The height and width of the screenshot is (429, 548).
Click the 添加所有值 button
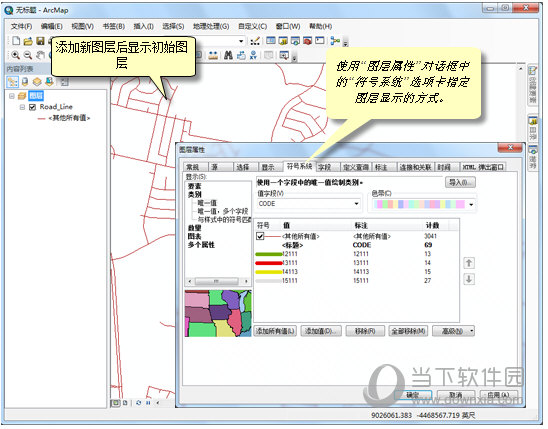click(x=275, y=331)
